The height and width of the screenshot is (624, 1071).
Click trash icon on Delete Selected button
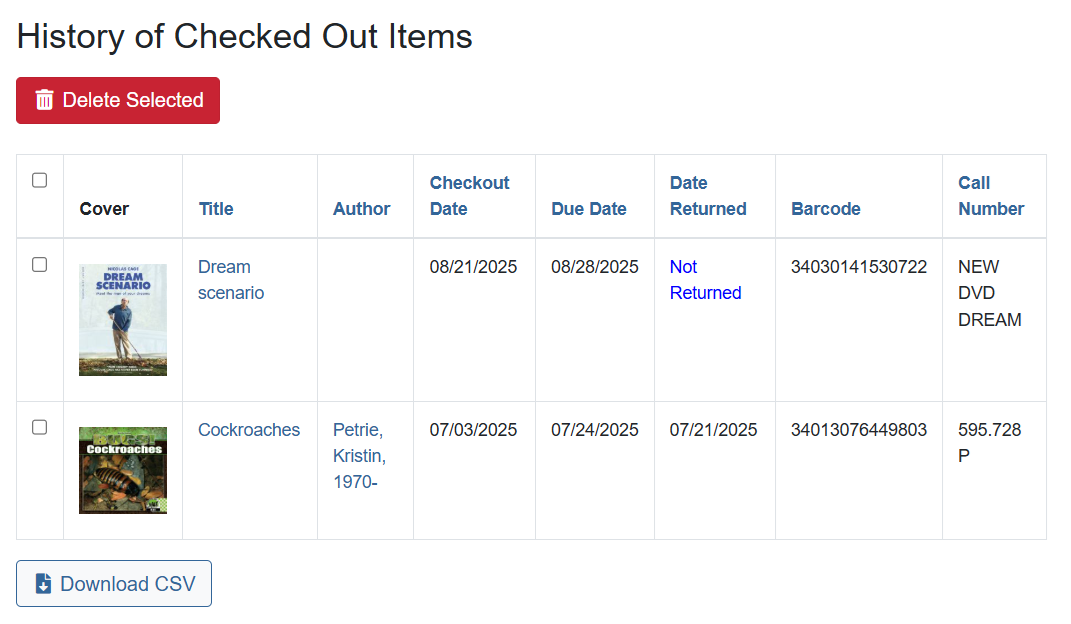pyautogui.click(x=44, y=100)
